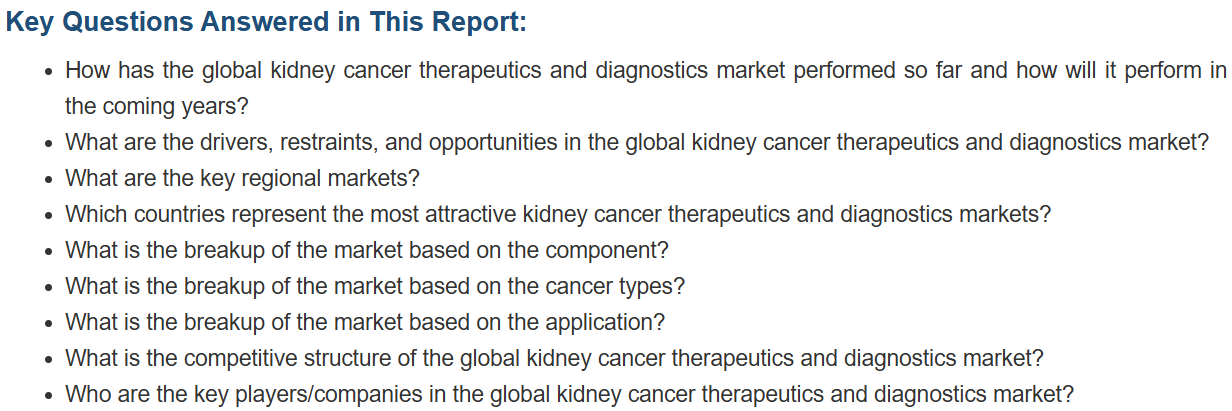Click the 'Key Questions Answered in This Report' heading
Image resolution: width=1232 pixels, height=411 pixels.
[x=266, y=23]
